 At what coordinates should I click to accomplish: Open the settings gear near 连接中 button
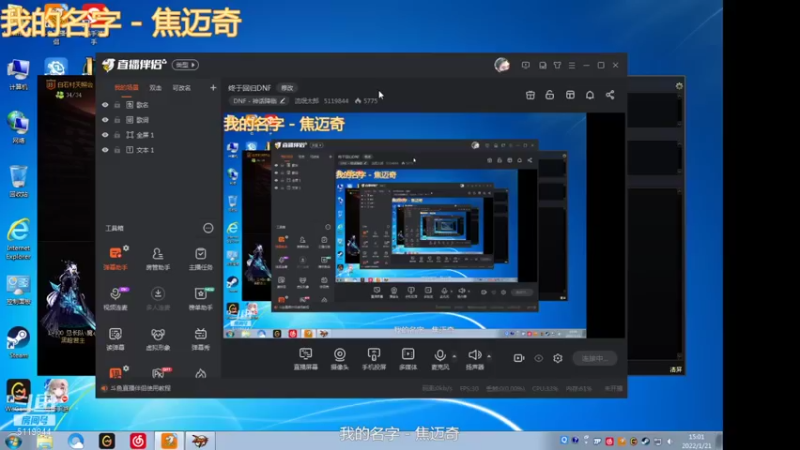pyautogui.click(x=558, y=358)
